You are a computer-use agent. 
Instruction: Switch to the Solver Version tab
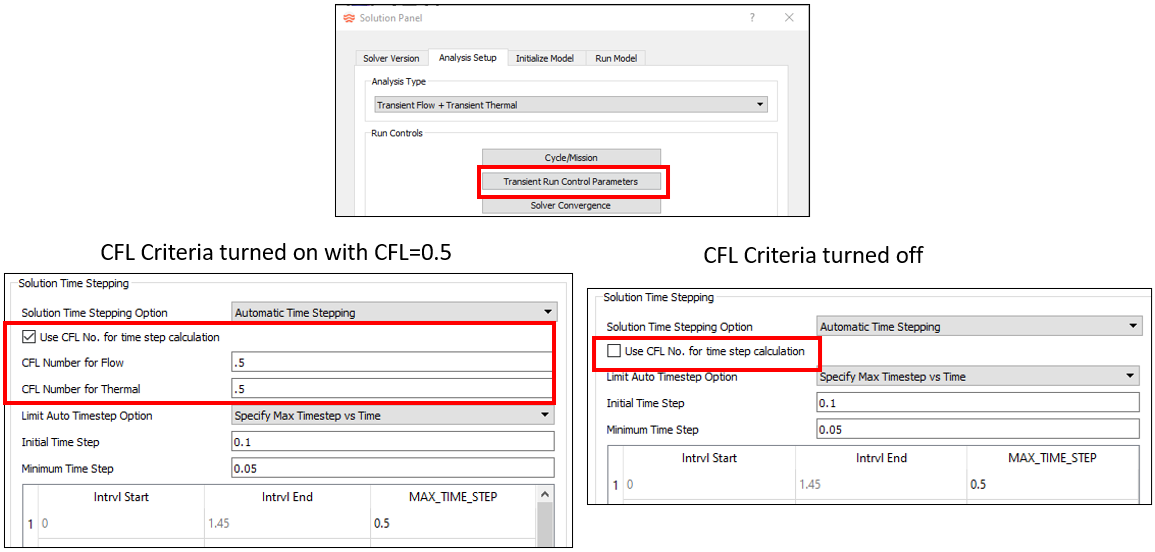click(391, 58)
